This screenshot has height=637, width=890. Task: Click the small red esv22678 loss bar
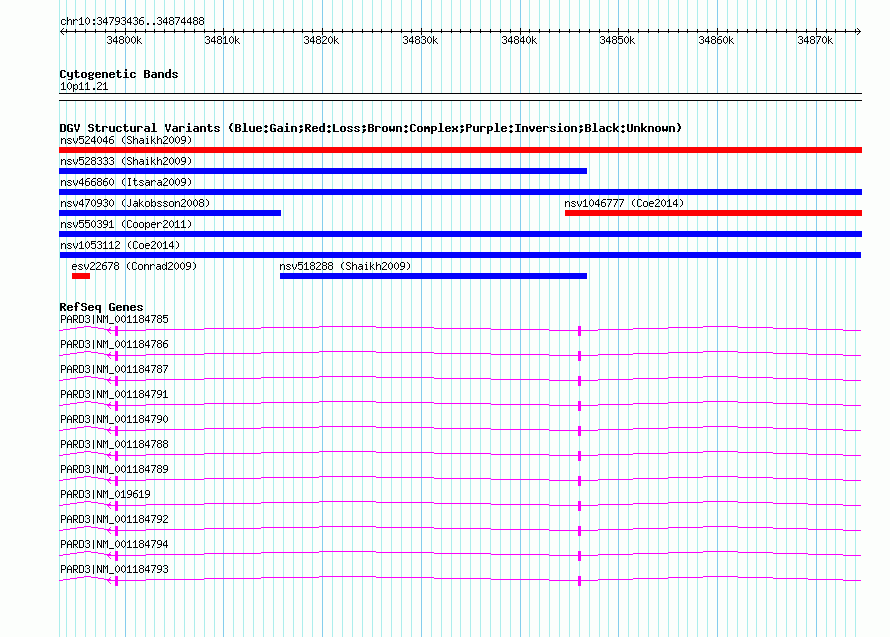pos(81,276)
